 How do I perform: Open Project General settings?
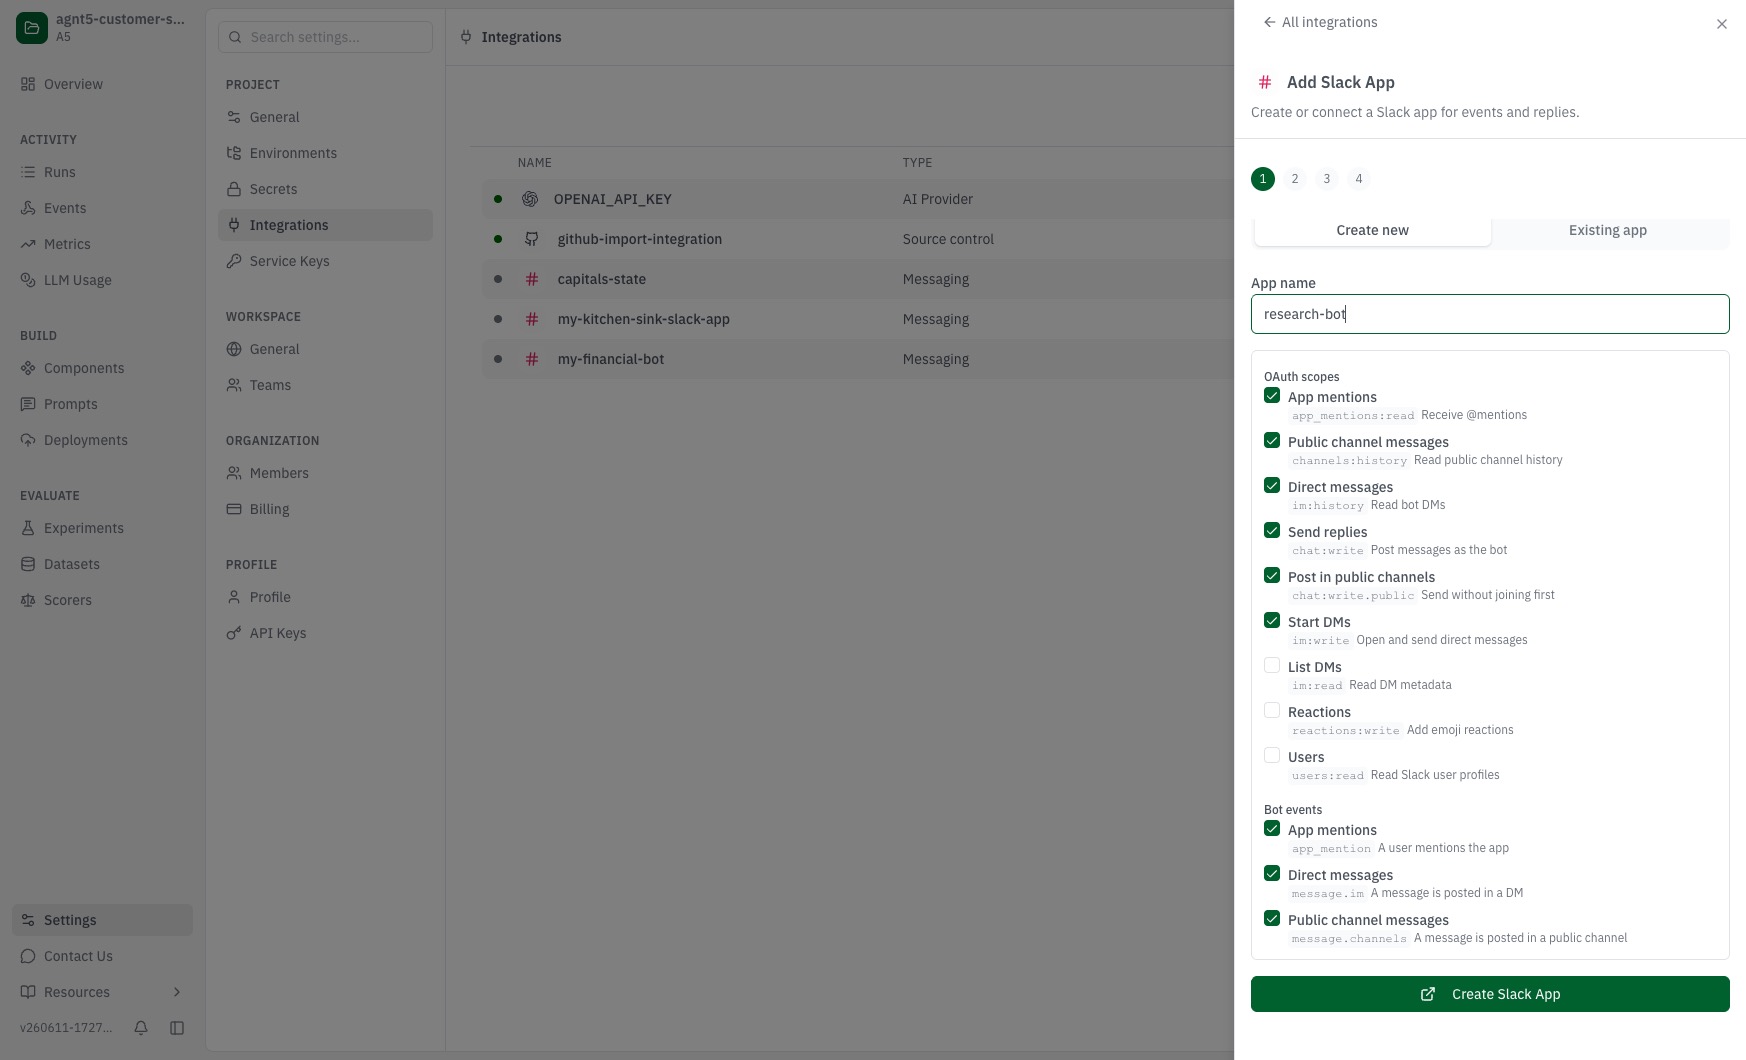pyautogui.click(x=325, y=117)
